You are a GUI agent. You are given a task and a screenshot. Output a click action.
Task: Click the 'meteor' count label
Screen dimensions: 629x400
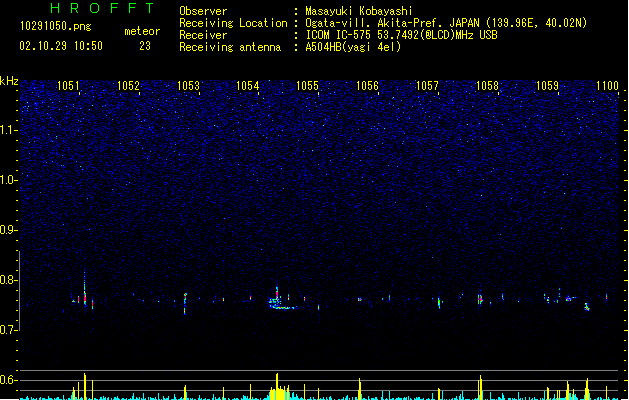pyautogui.click(x=142, y=31)
